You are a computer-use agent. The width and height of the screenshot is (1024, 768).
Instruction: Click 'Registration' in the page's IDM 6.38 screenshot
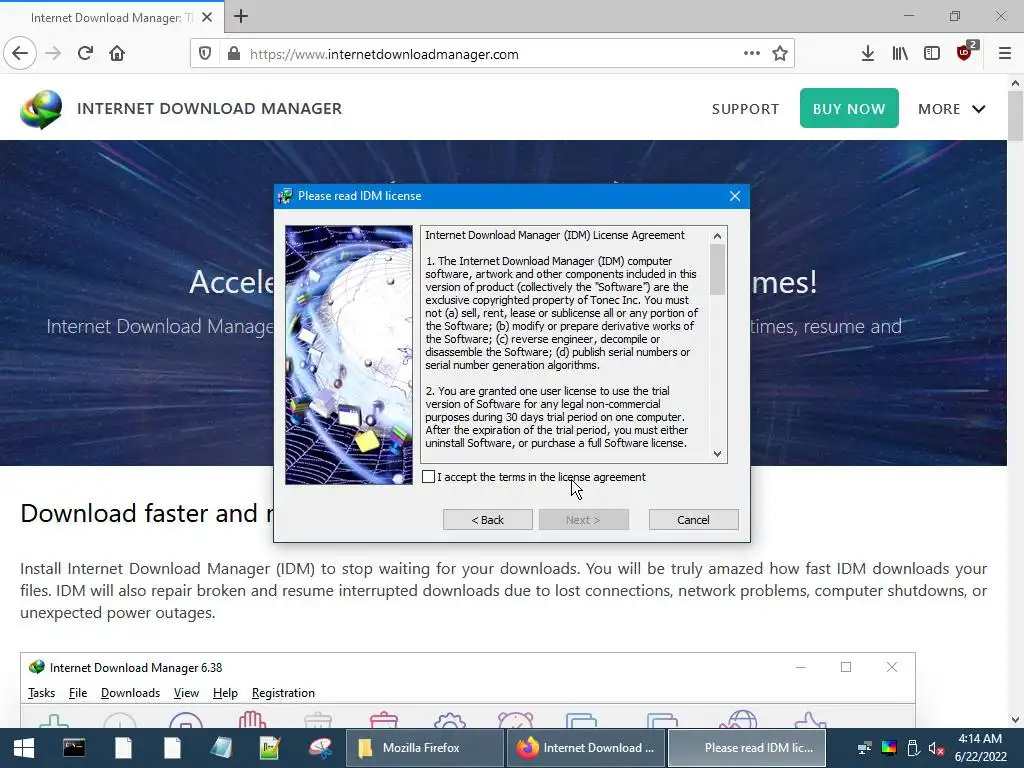(283, 693)
